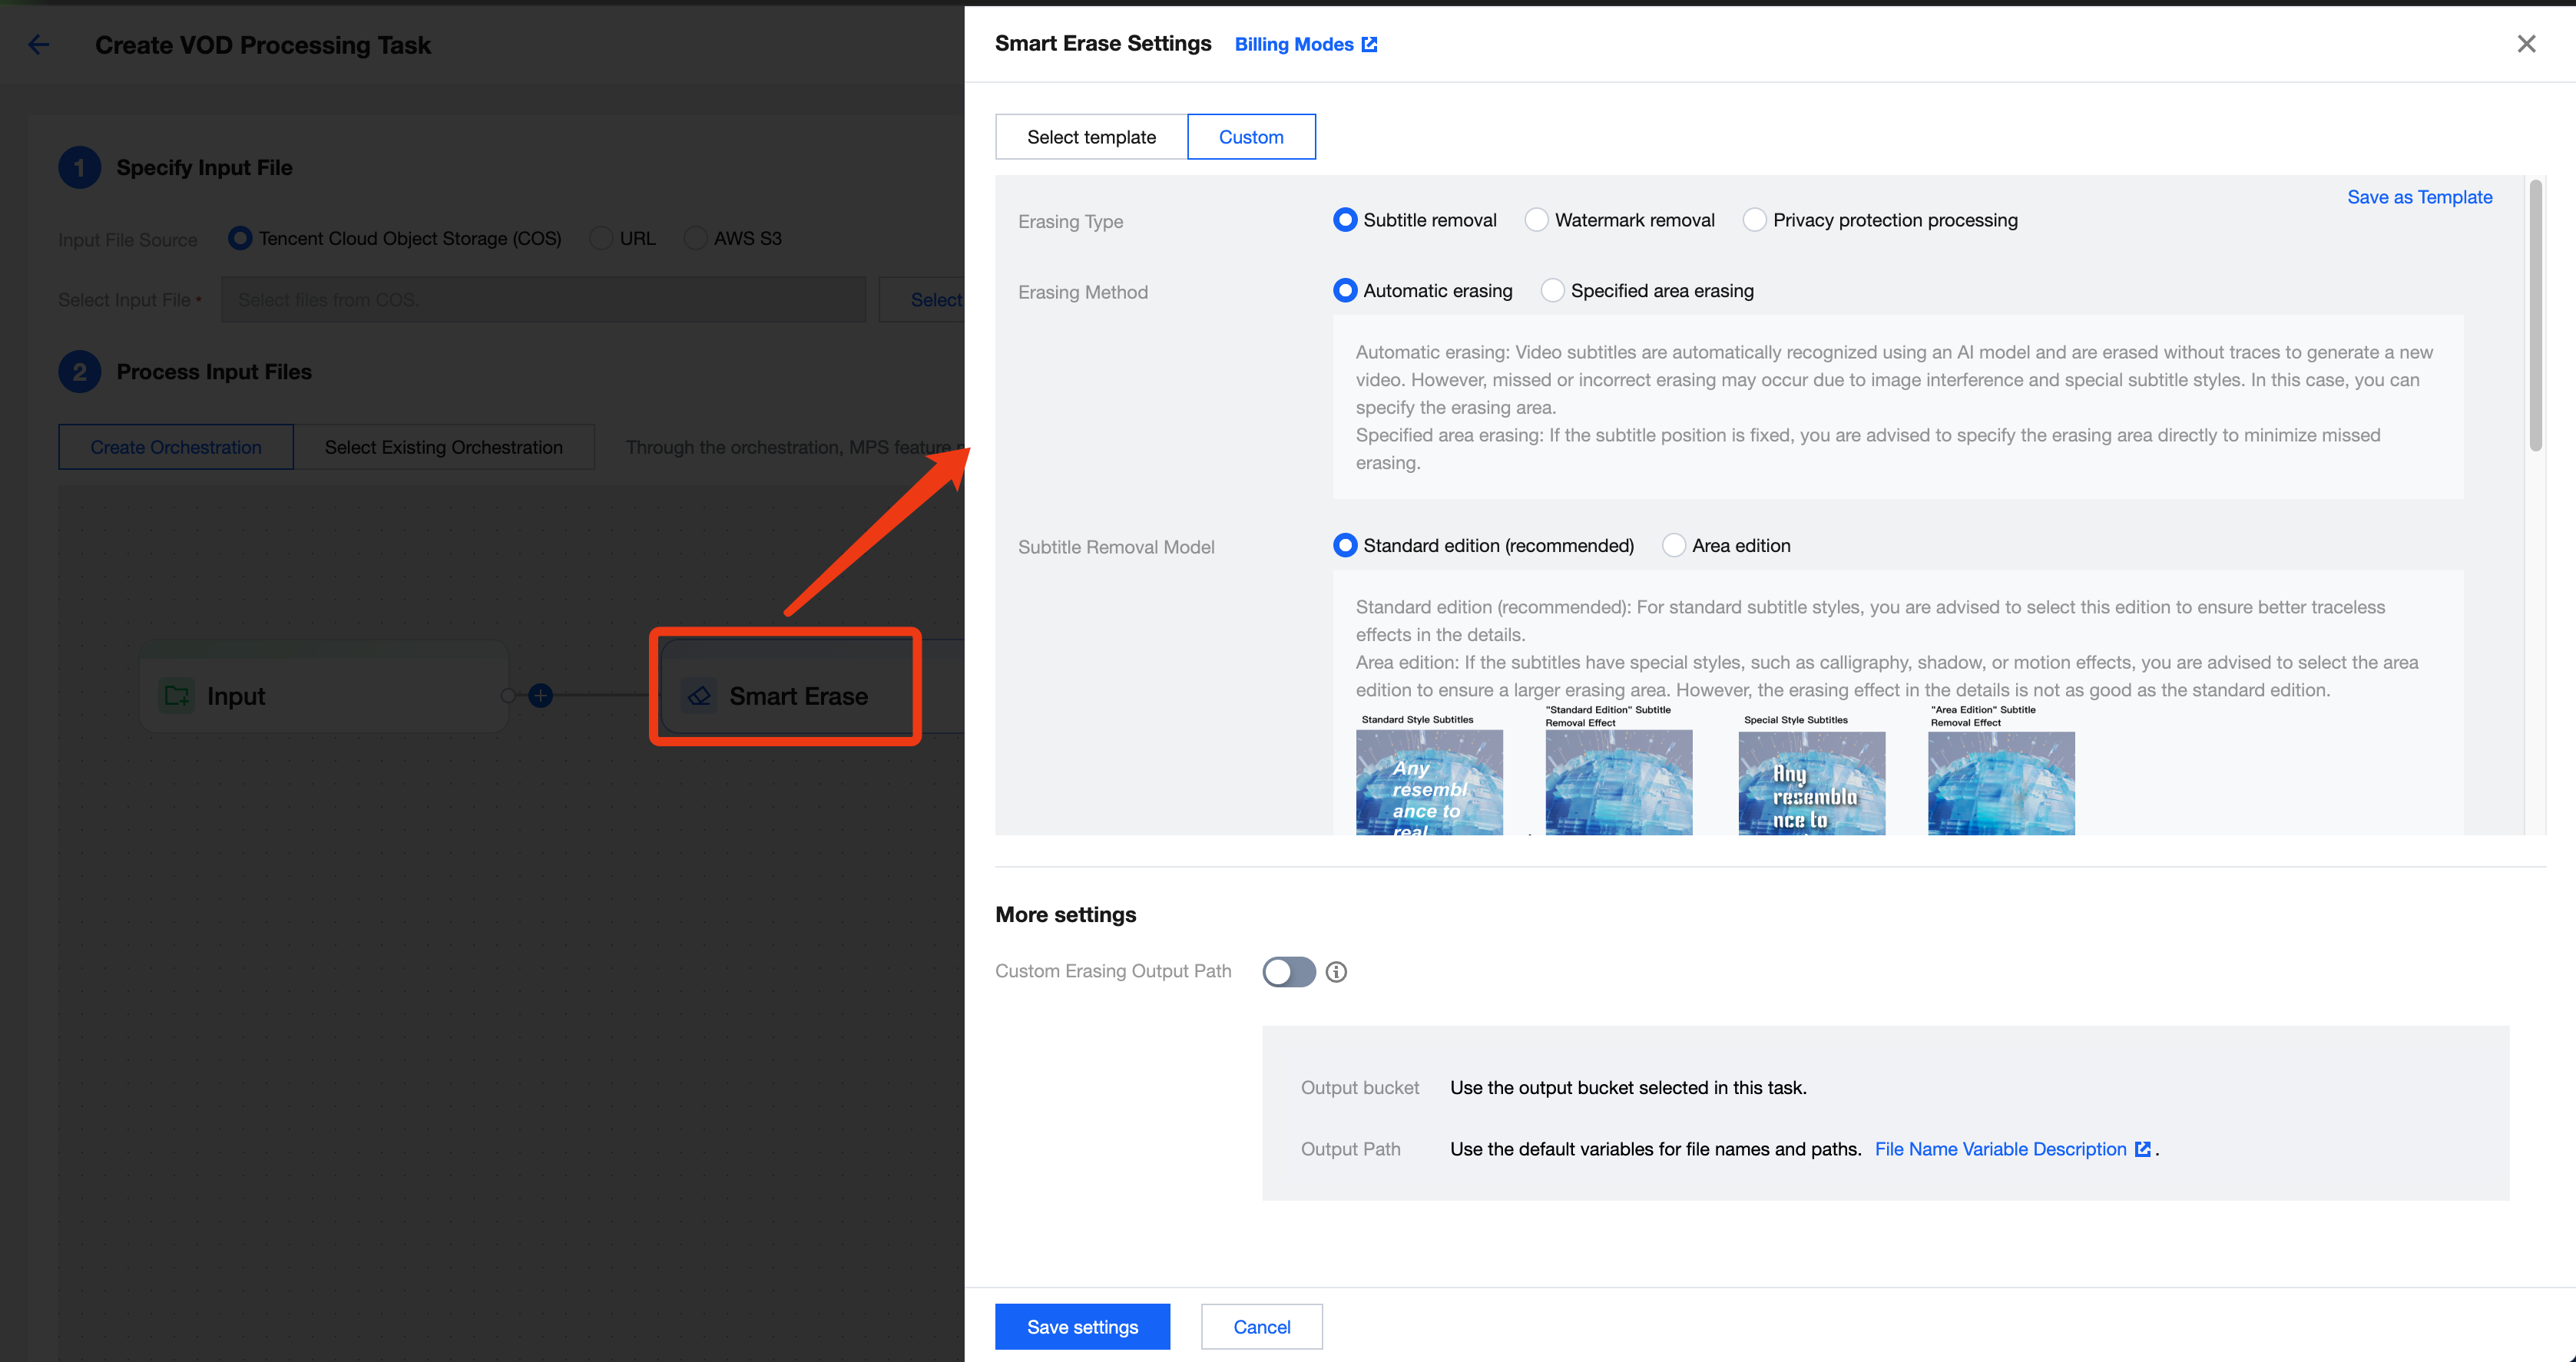Click the settings panel vertical scrollbar
The width and height of the screenshot is (2576, 1362).
[x=2535, y=316]
